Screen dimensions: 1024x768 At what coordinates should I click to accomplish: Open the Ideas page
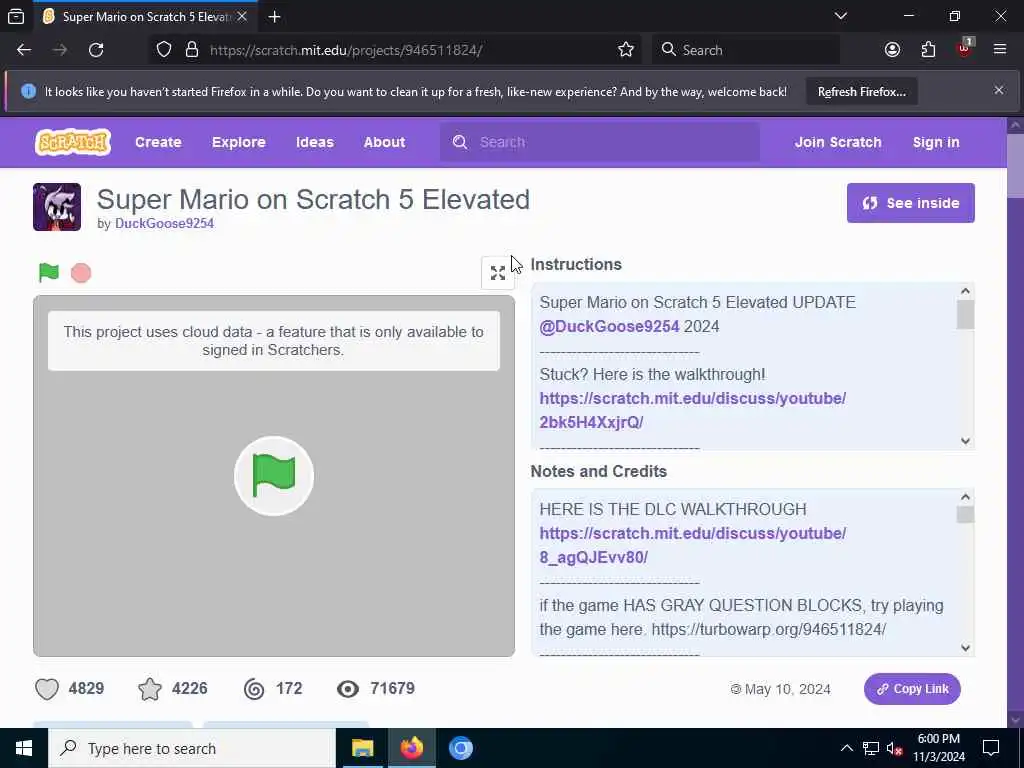pos(315,142)
